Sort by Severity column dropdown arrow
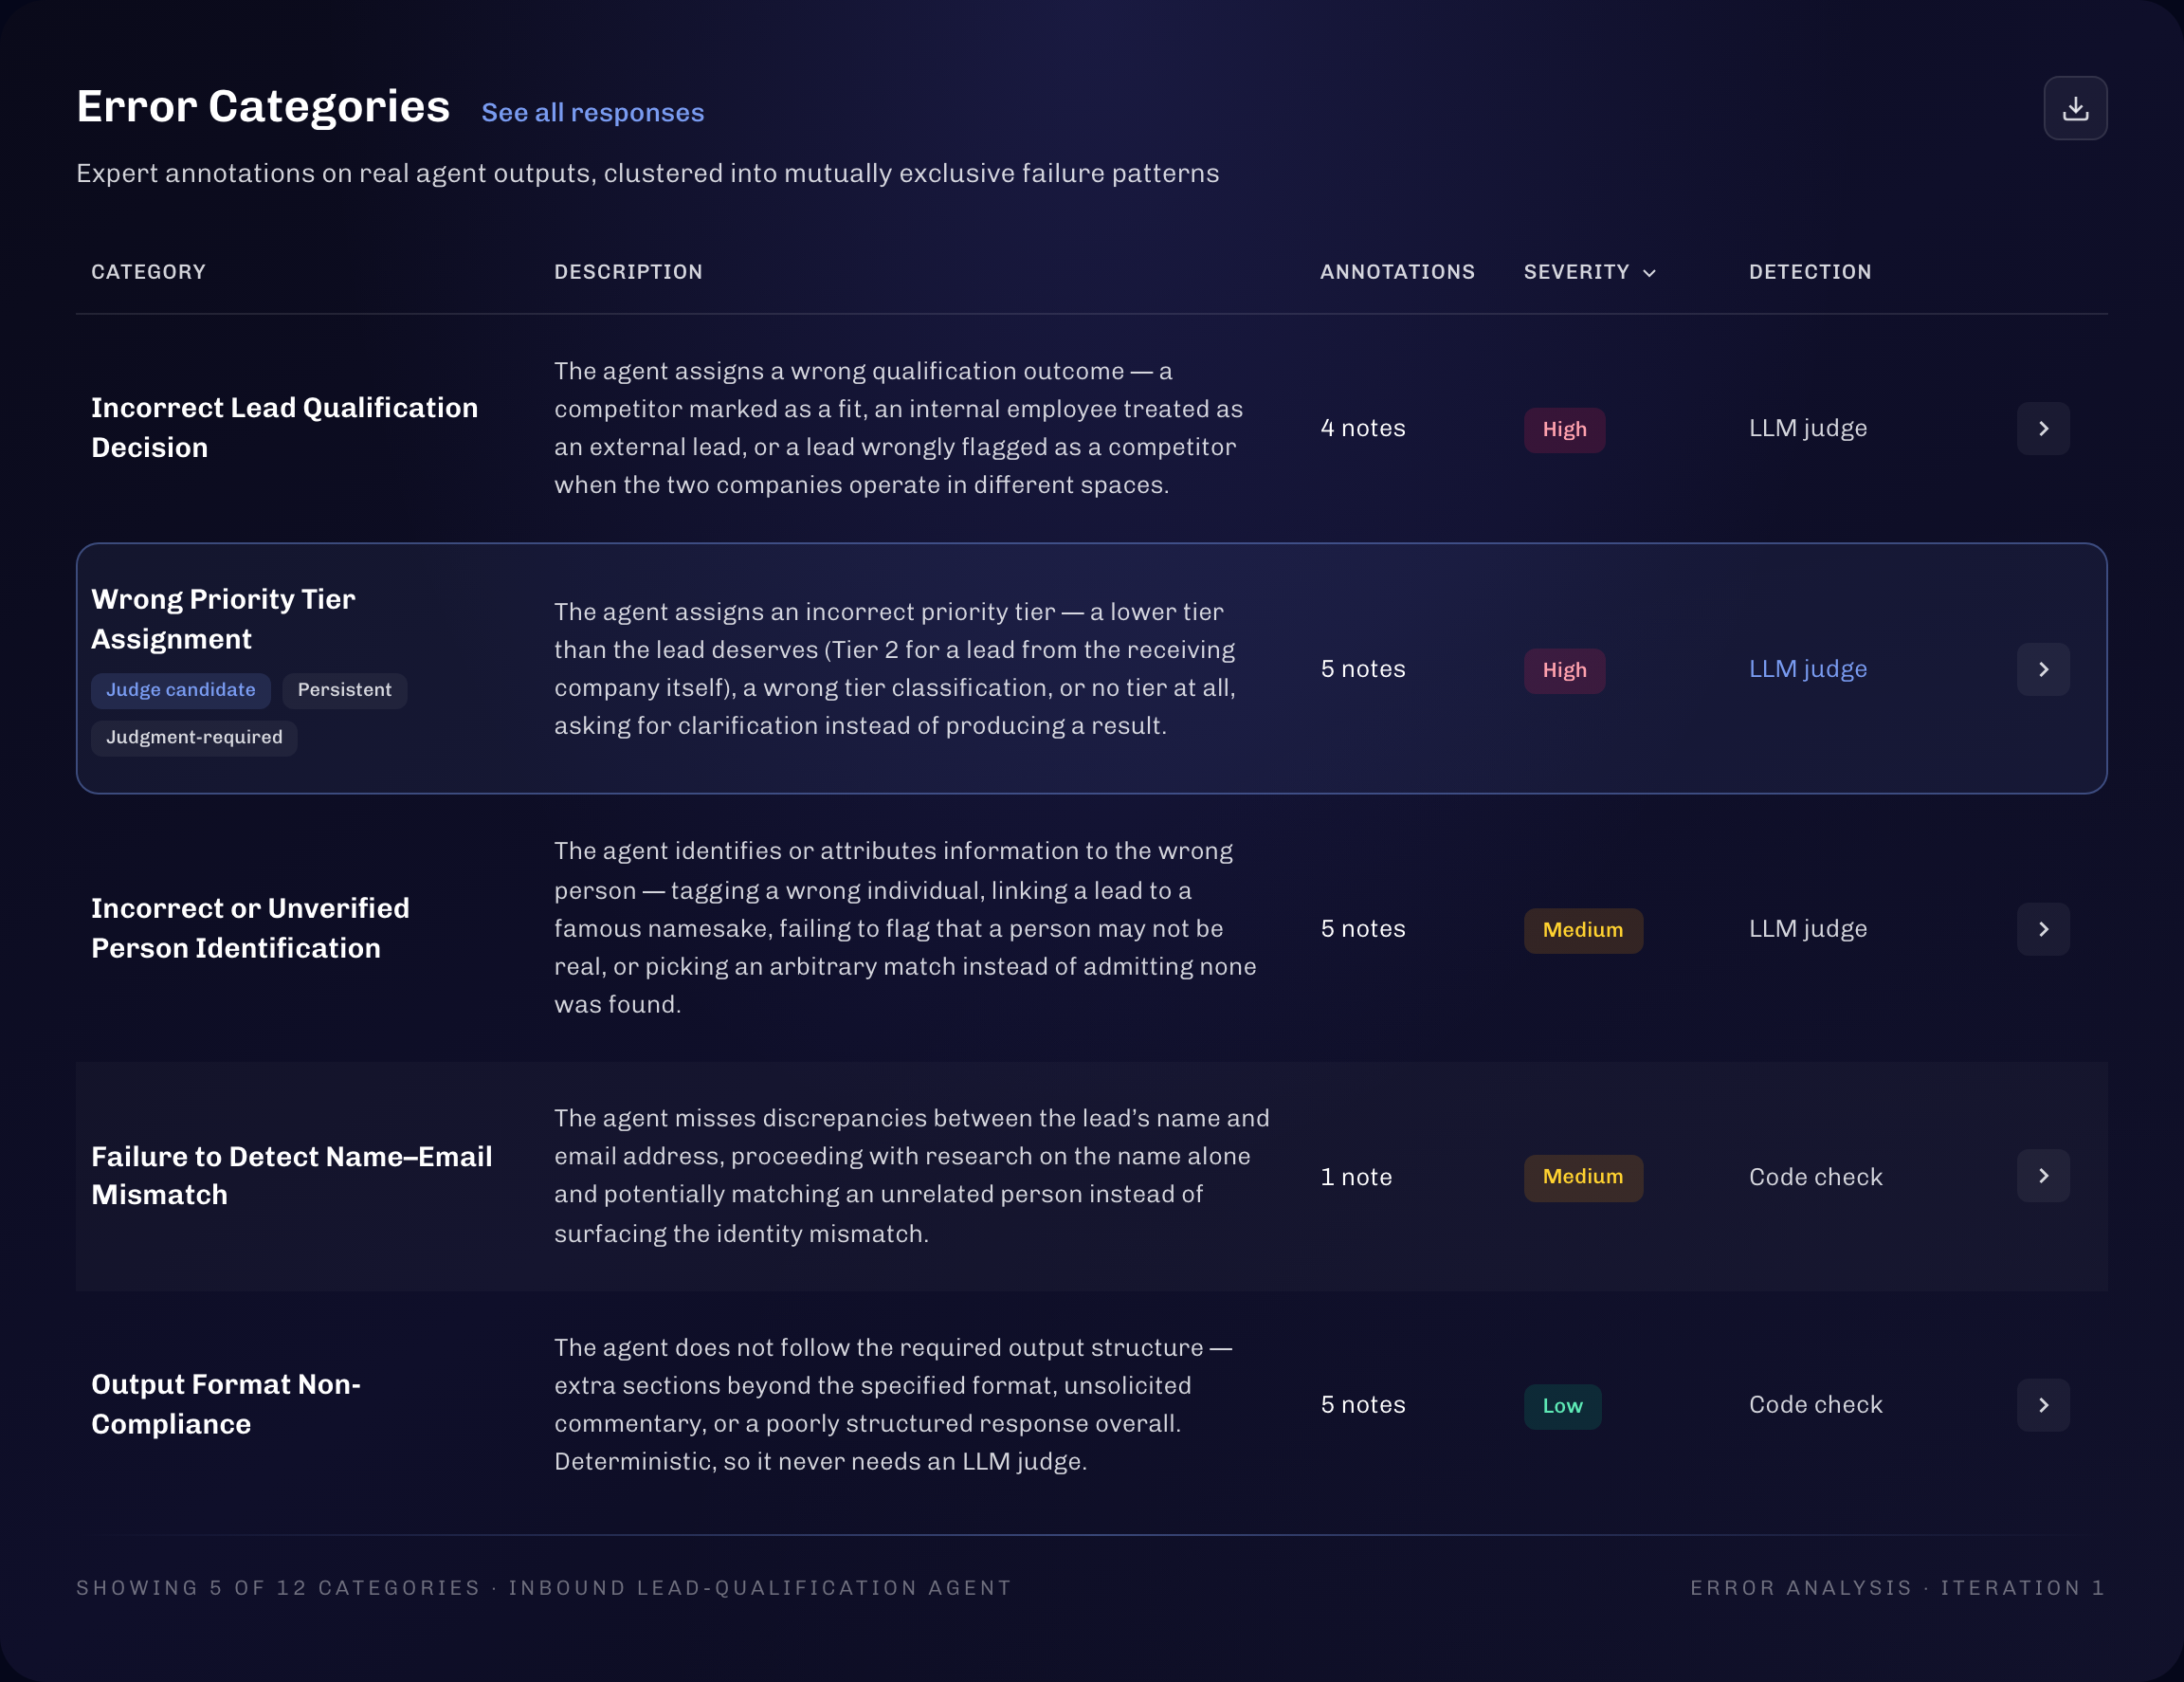The height and width of the screenshot is (1682, 2184). coord(1649,273)
